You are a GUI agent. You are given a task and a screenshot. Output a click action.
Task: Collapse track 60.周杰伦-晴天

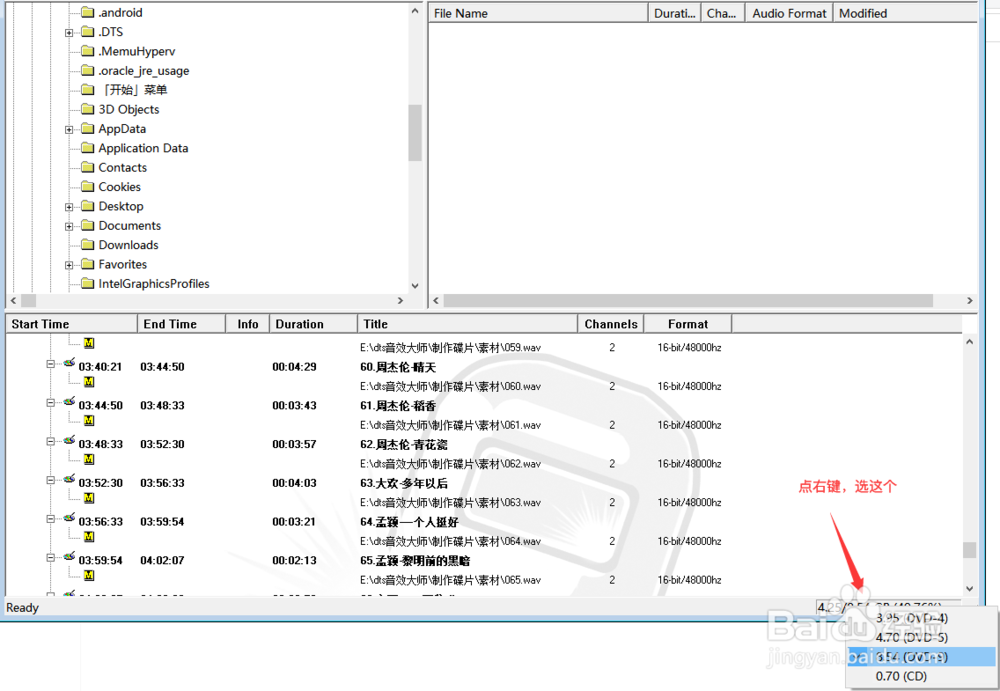pyautogui.click(x=50, y=364)
